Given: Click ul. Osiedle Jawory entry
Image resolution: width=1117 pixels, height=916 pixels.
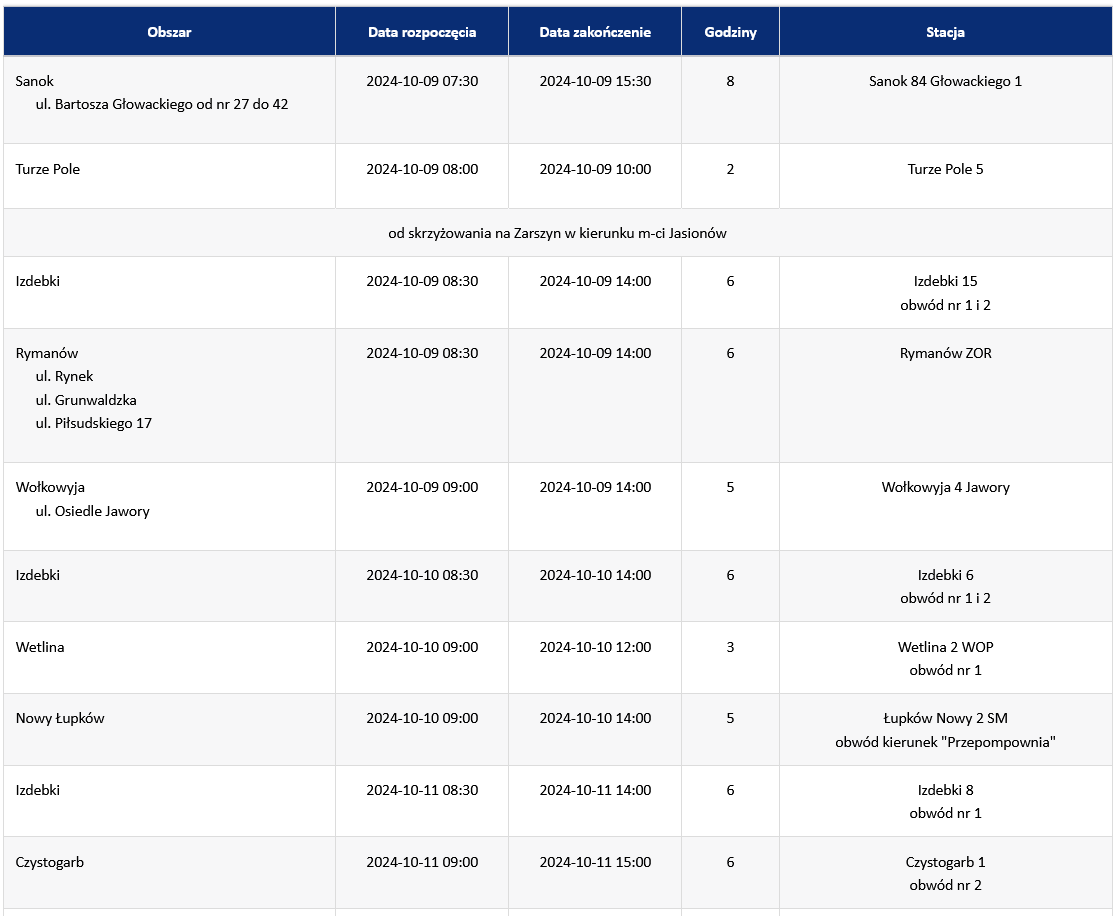Looking at the screenshot, I should coord(93,511).
